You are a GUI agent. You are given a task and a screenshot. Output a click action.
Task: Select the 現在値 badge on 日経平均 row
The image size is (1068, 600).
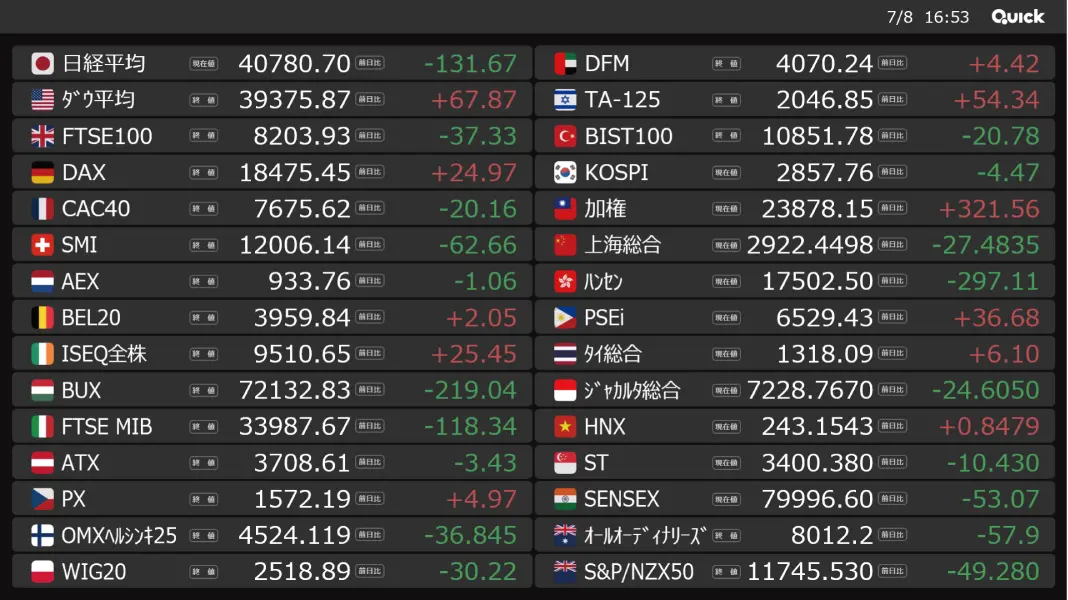[x=203, y=63]
